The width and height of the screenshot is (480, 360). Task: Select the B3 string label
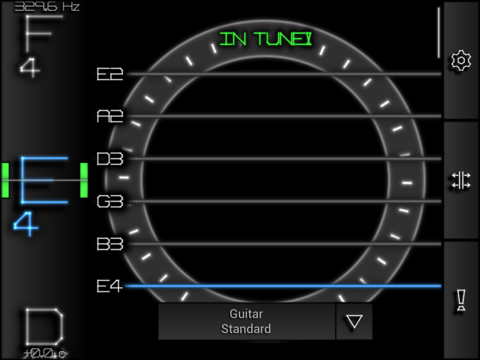[x=110, y=244]
